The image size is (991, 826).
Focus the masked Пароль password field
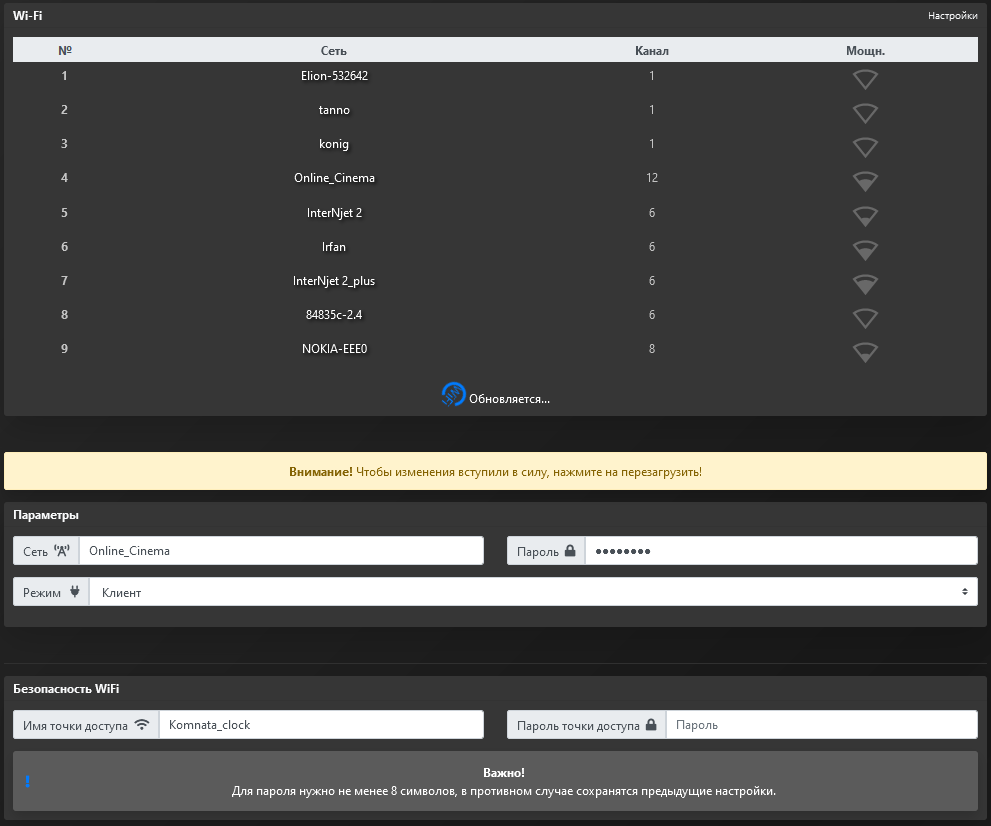(780, 551)
